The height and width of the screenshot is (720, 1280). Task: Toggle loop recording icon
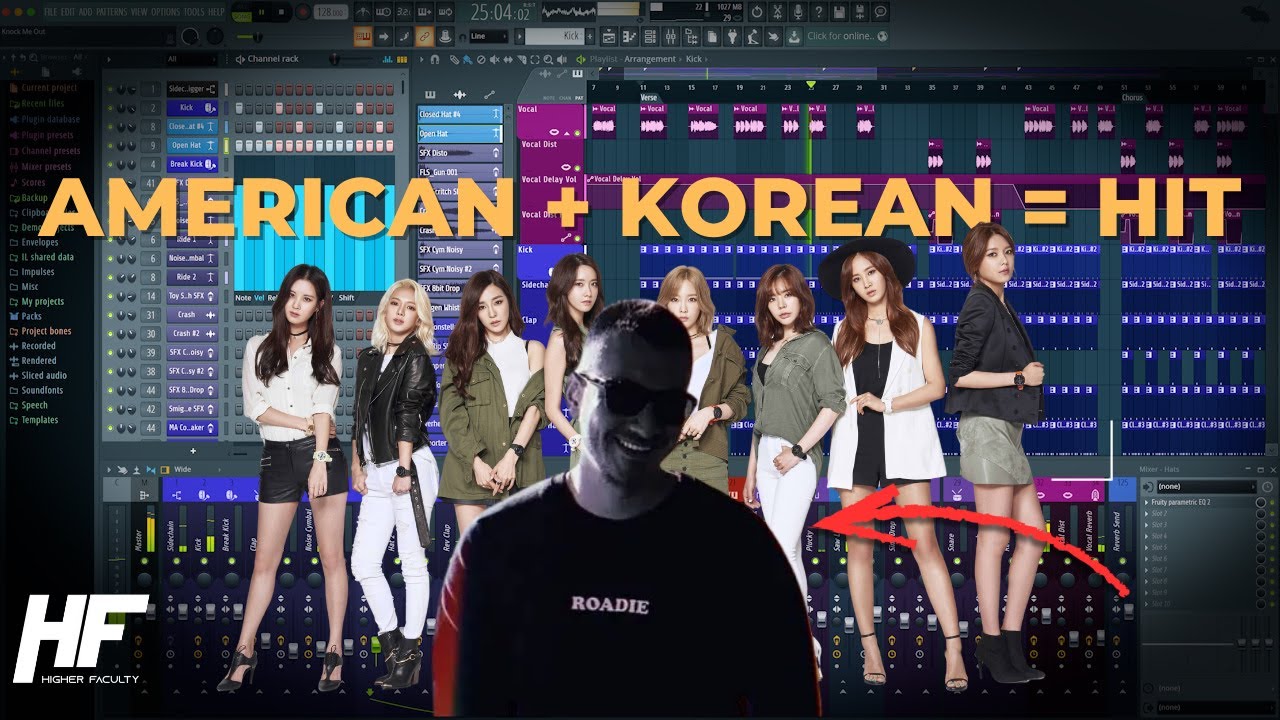pyautogui.click(x=445, y=12)
